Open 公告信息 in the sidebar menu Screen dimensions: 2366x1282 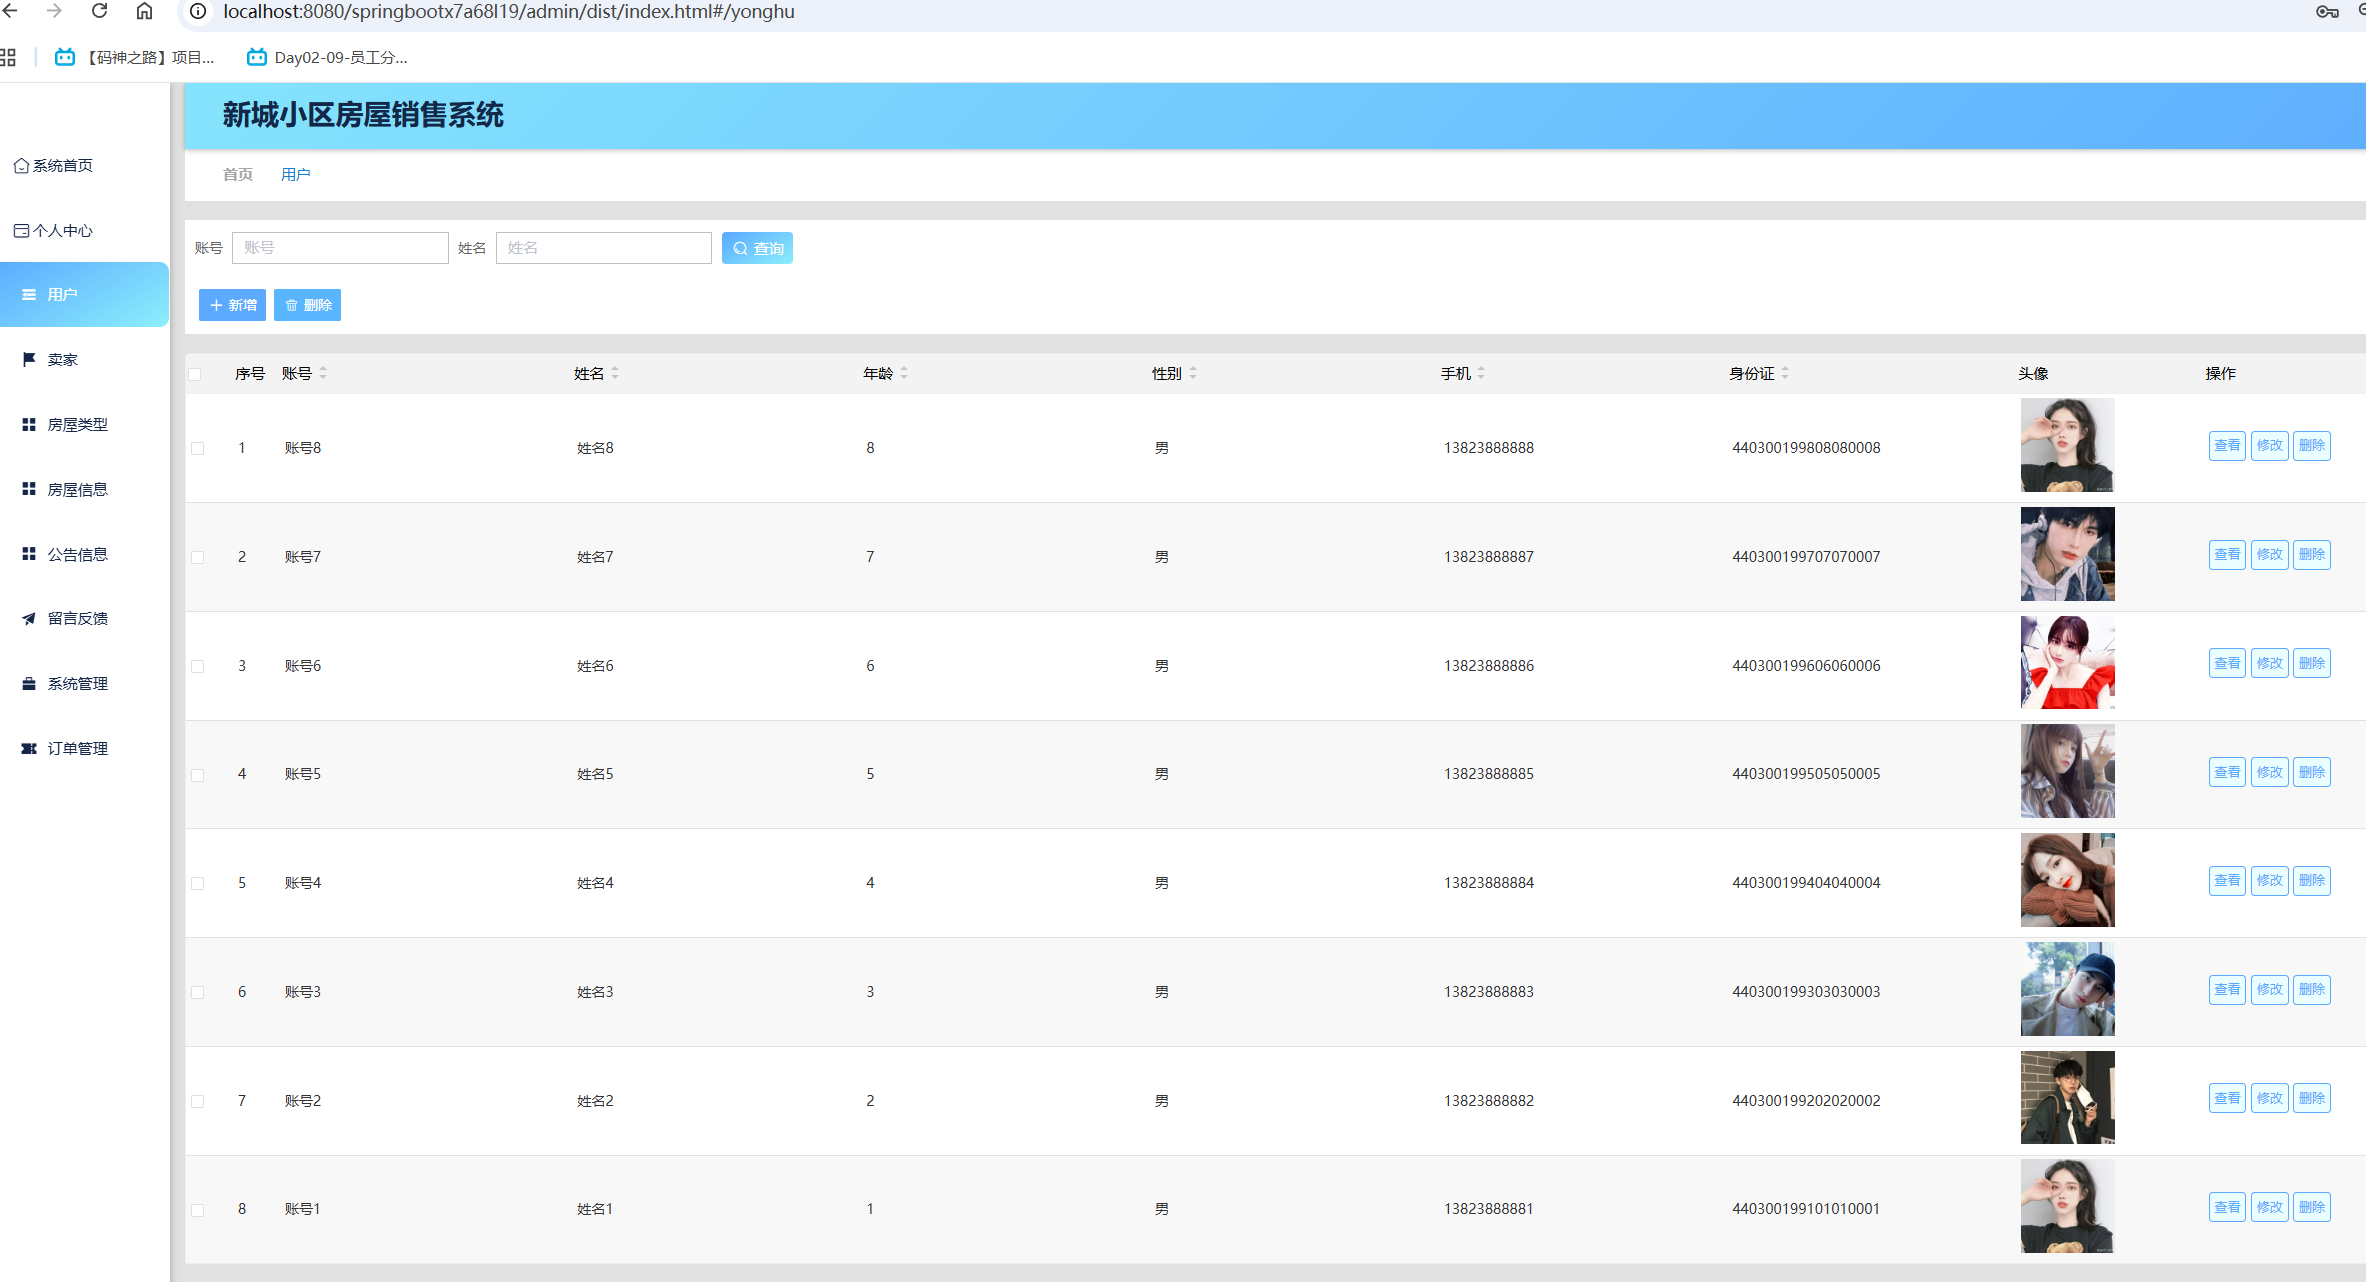pyautogui.click(x=77, y=554)
